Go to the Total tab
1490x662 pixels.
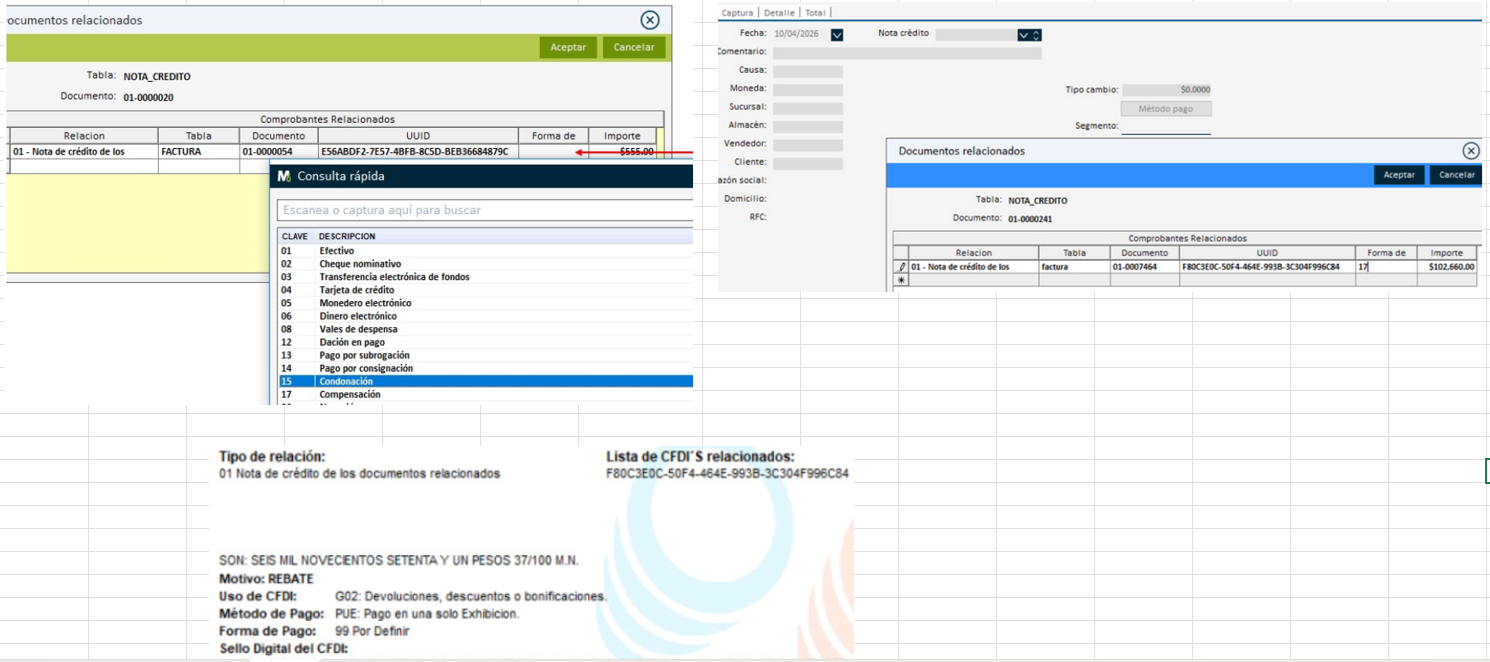(815, 13)
